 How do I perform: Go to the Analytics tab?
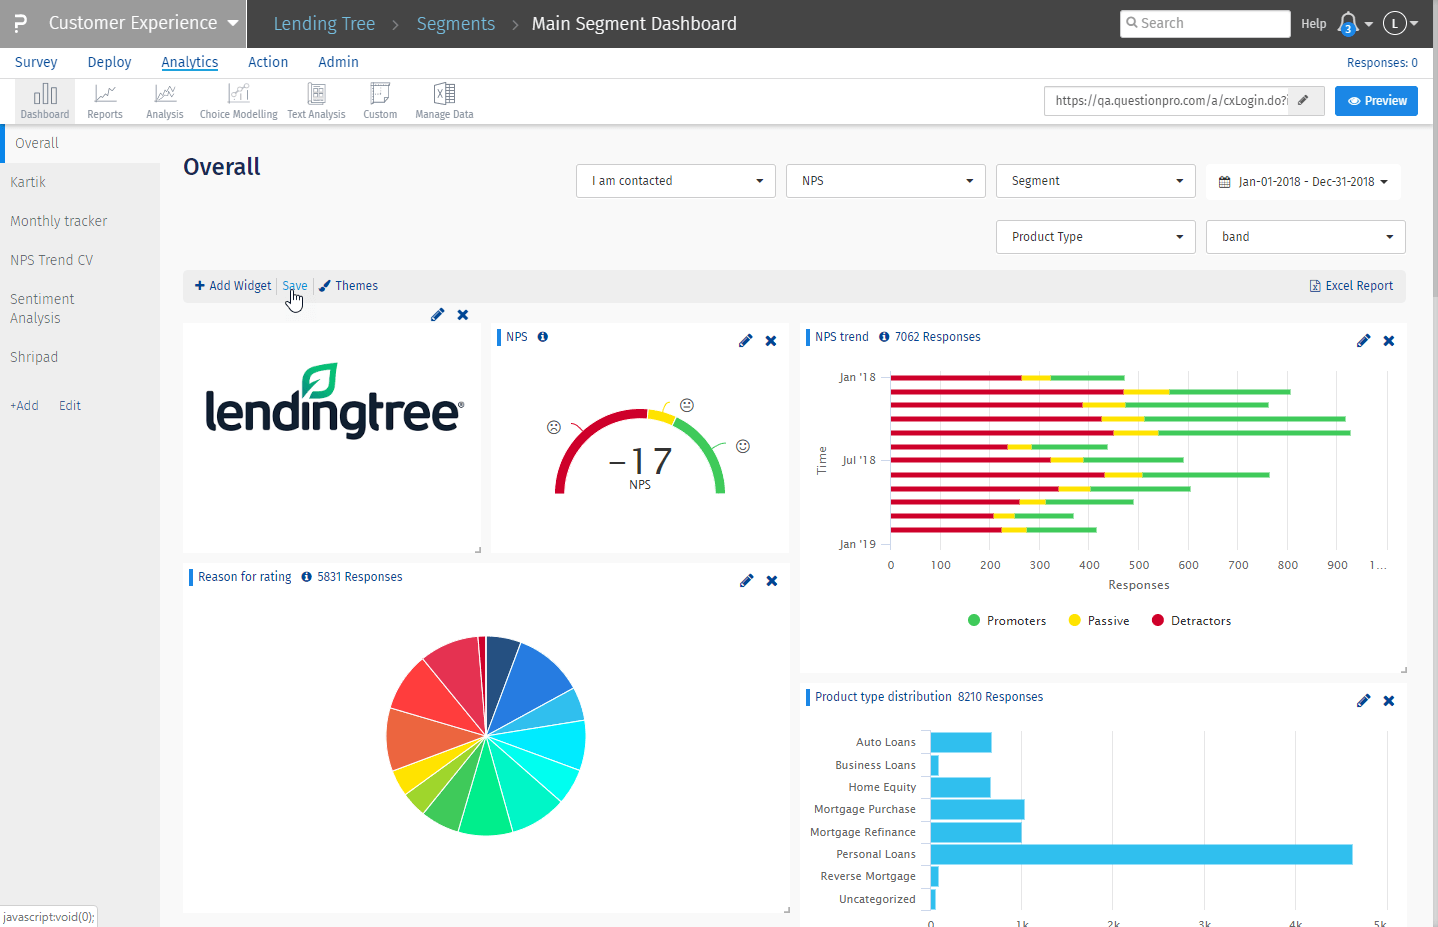click(x=190, y=62)
